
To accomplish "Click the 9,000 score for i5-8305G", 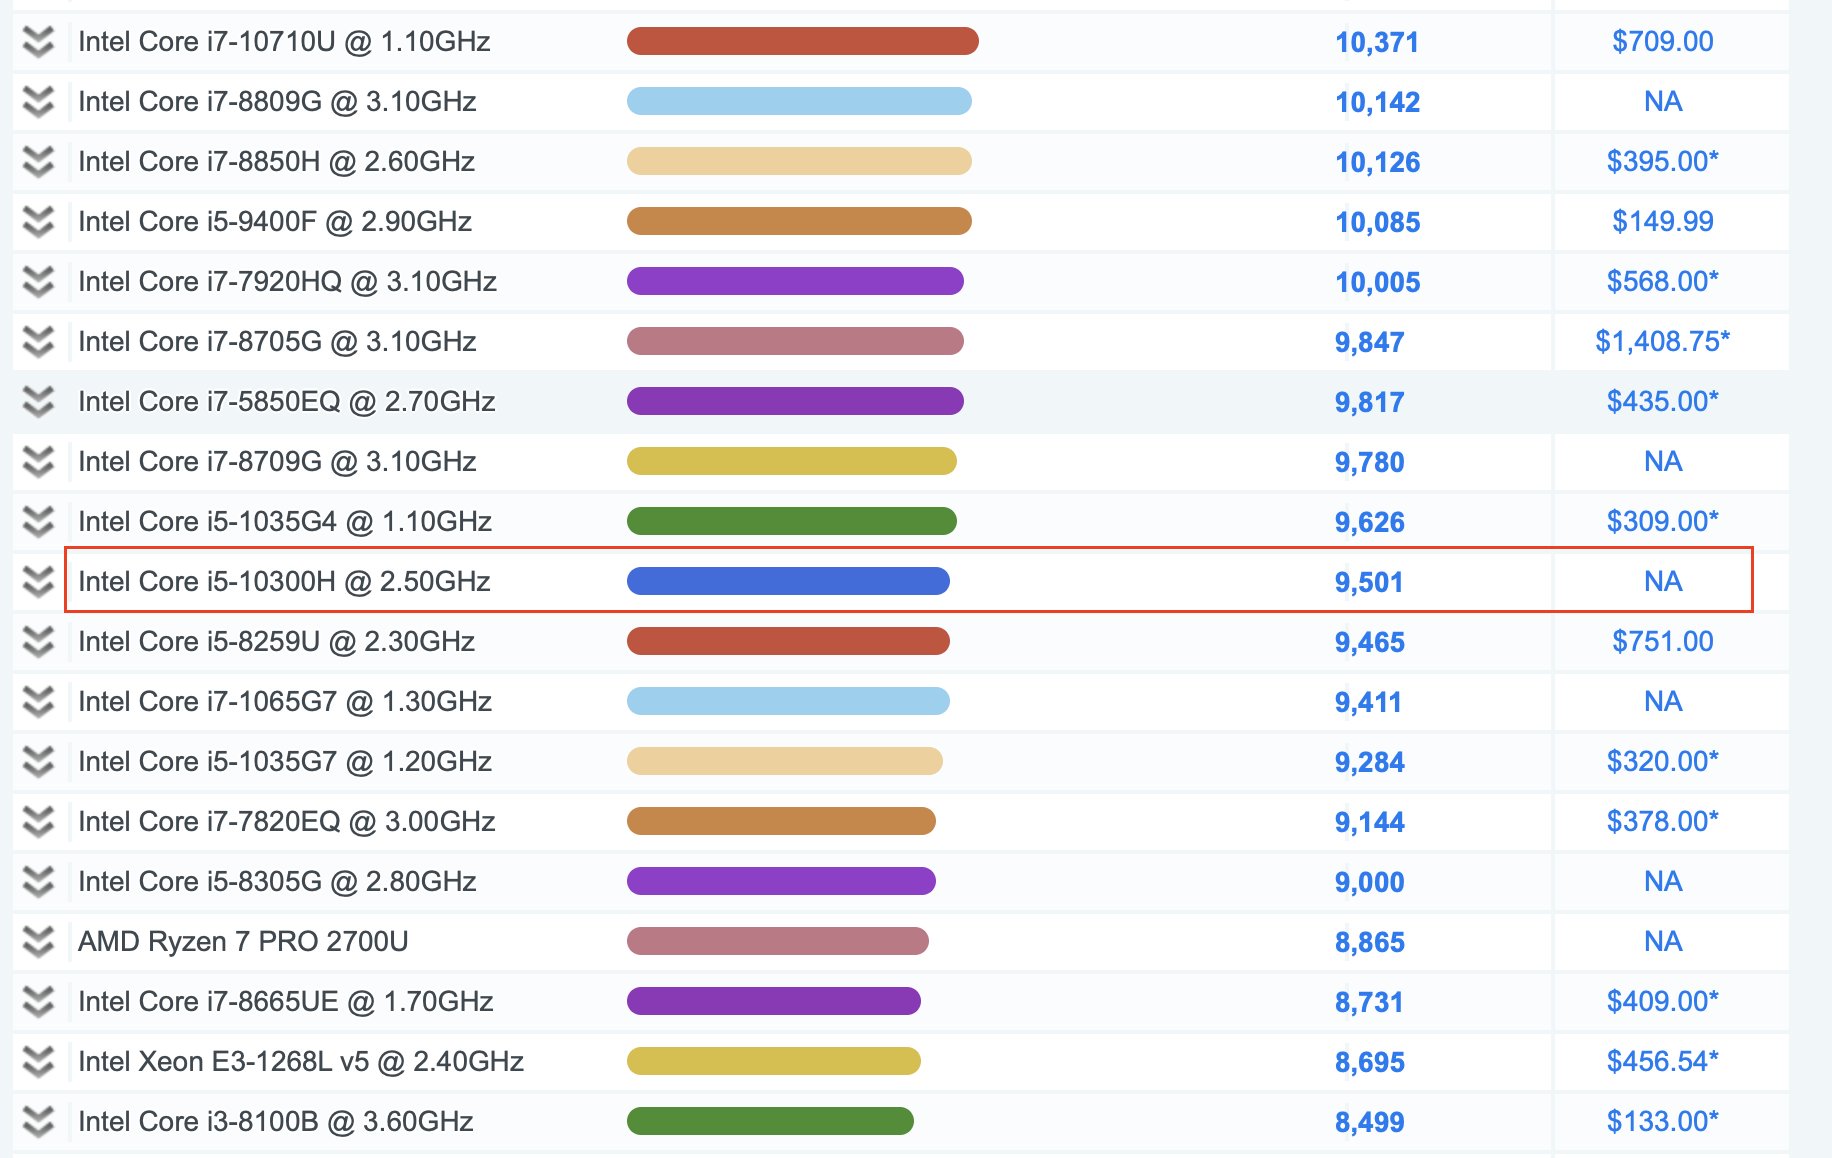I will (1369, 882).
